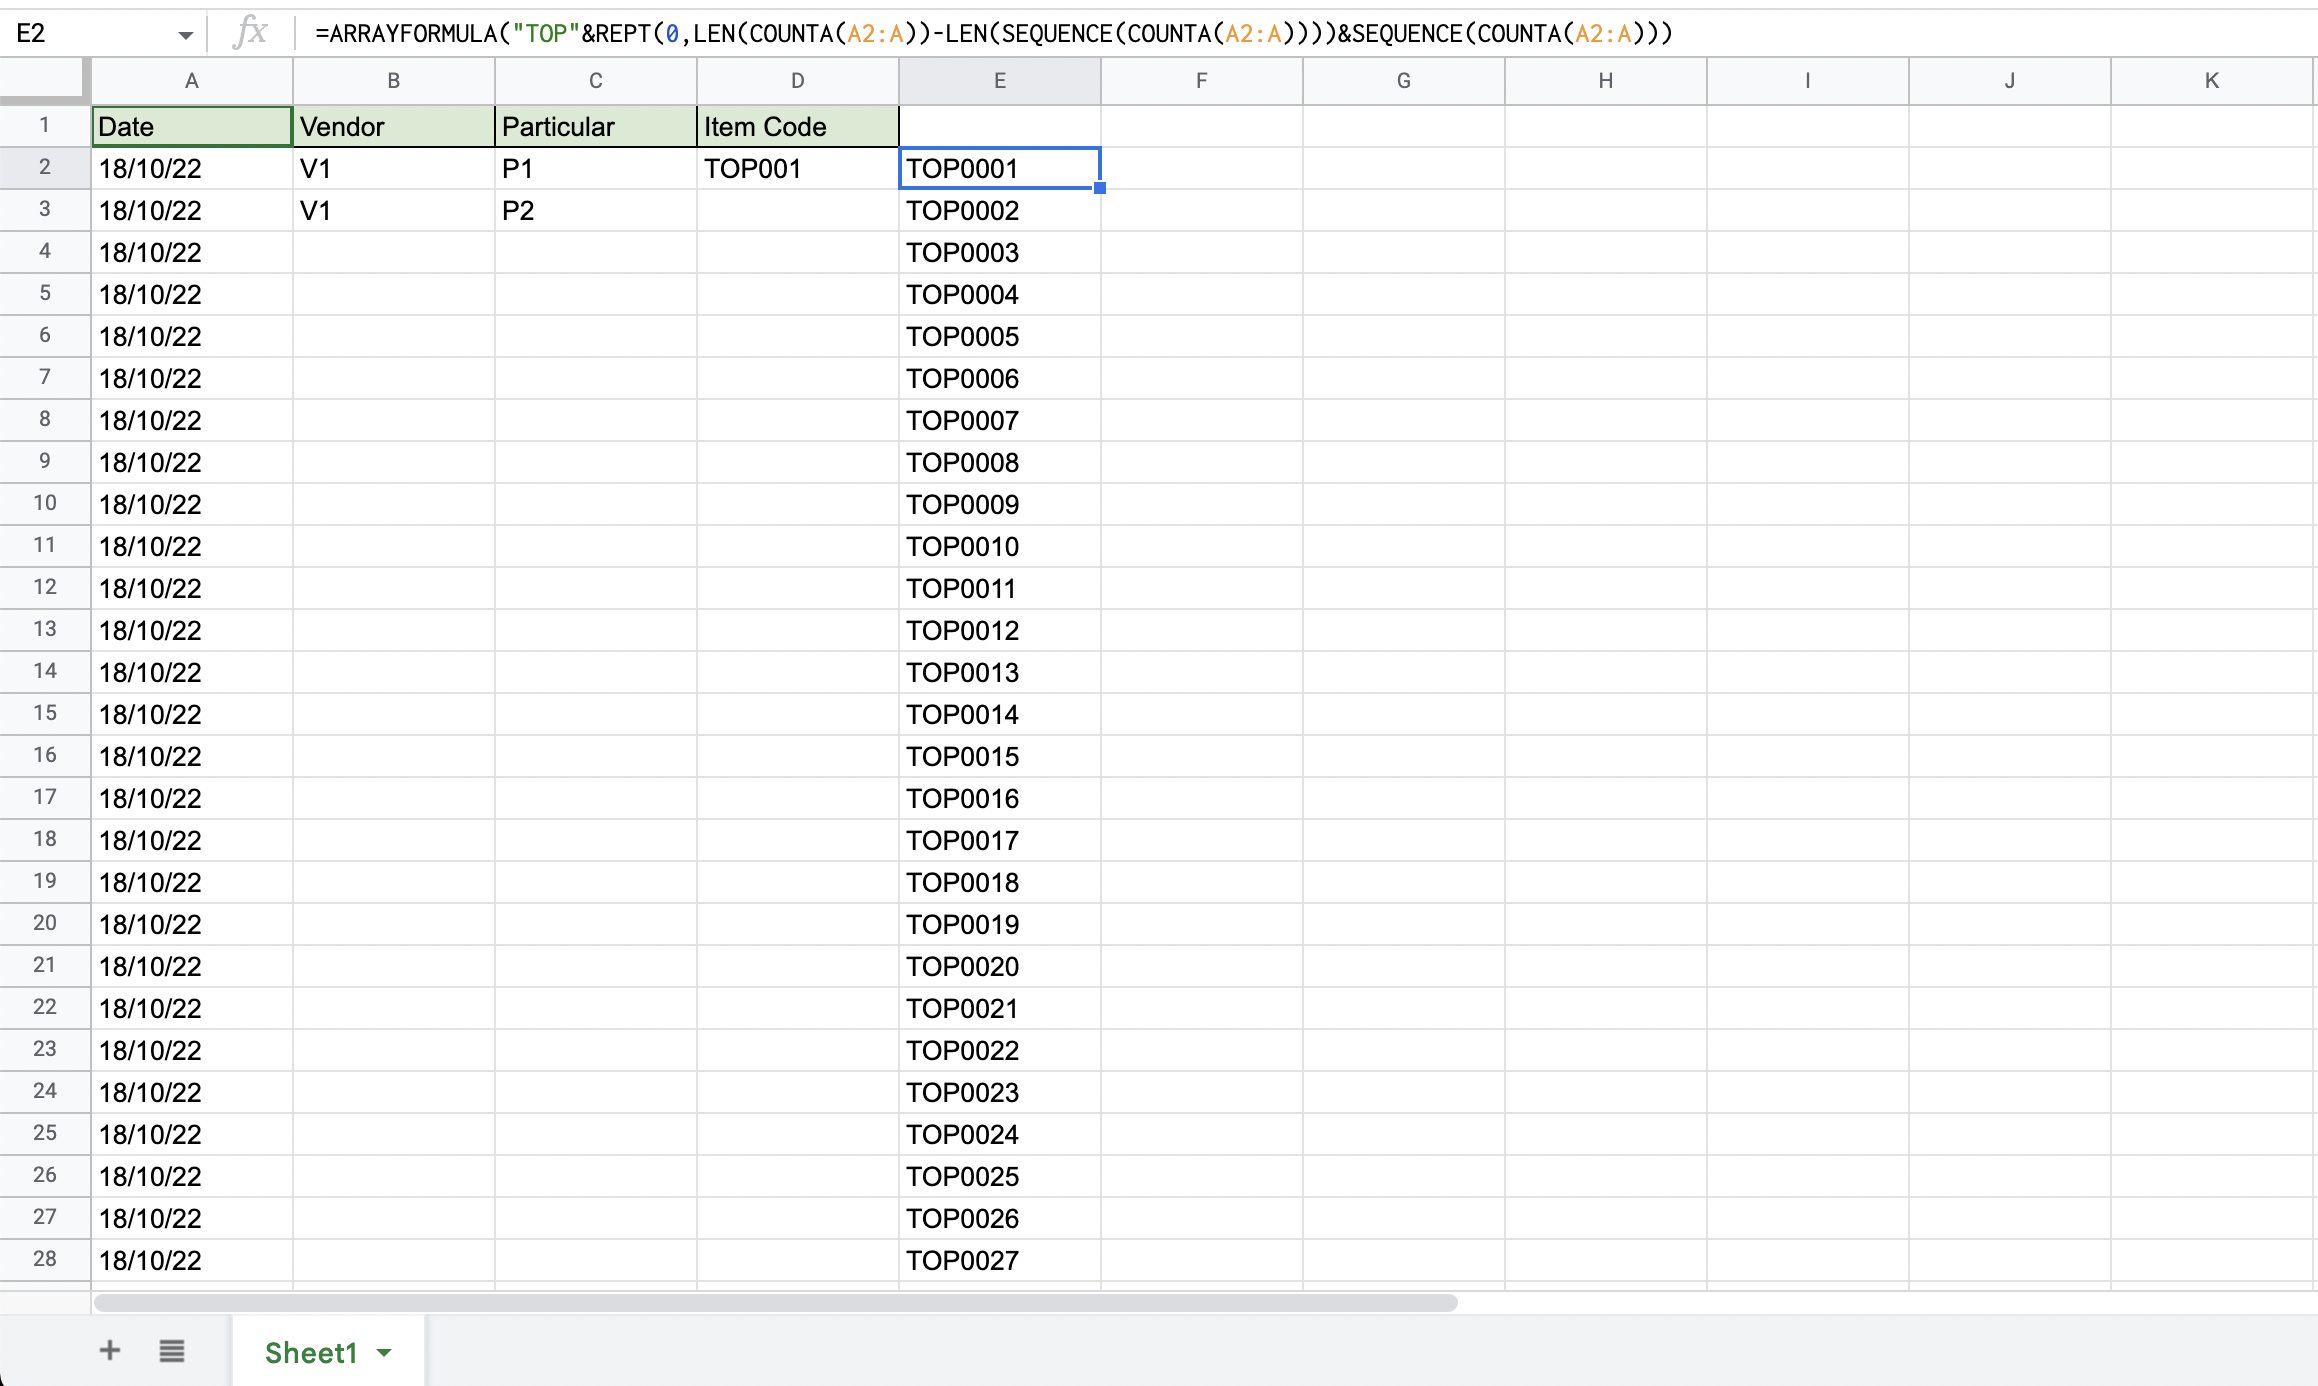This screenshot has width=2318, height=1386.
Task: Select cell D2 containing TOP001
Action: click(796, 168)
